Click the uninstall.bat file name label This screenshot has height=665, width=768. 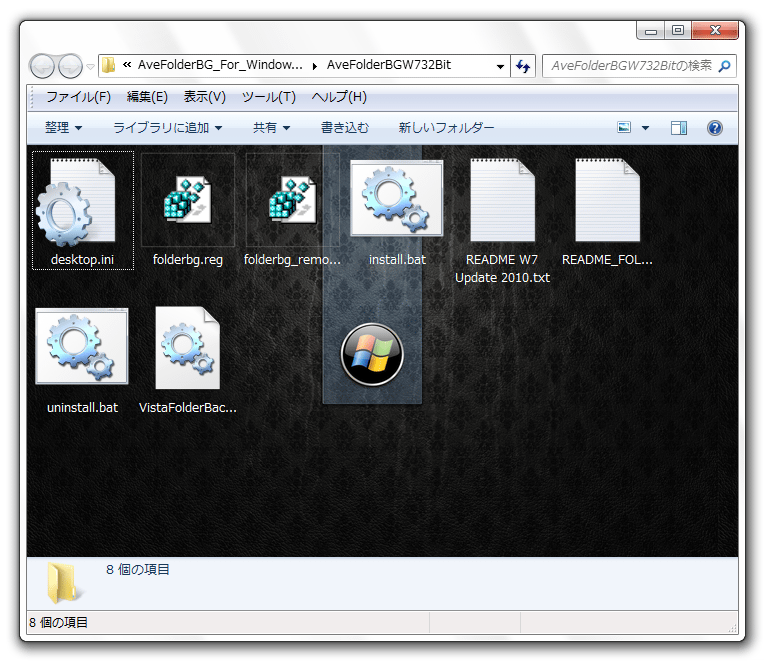coord(82,407)
